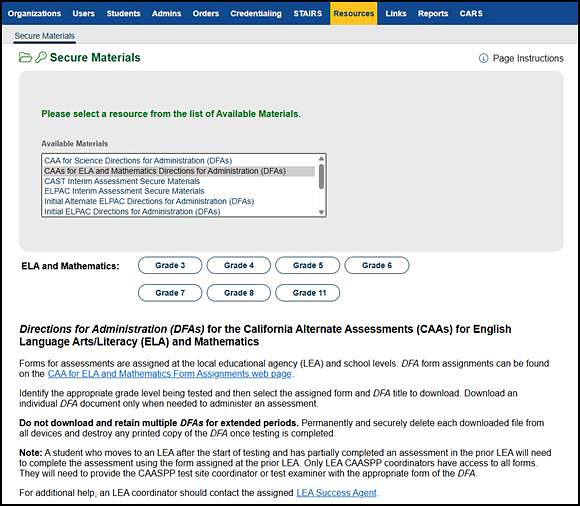Open the CARS menu
The height and width of the screenshot is (506, 580).
[471, 13]
